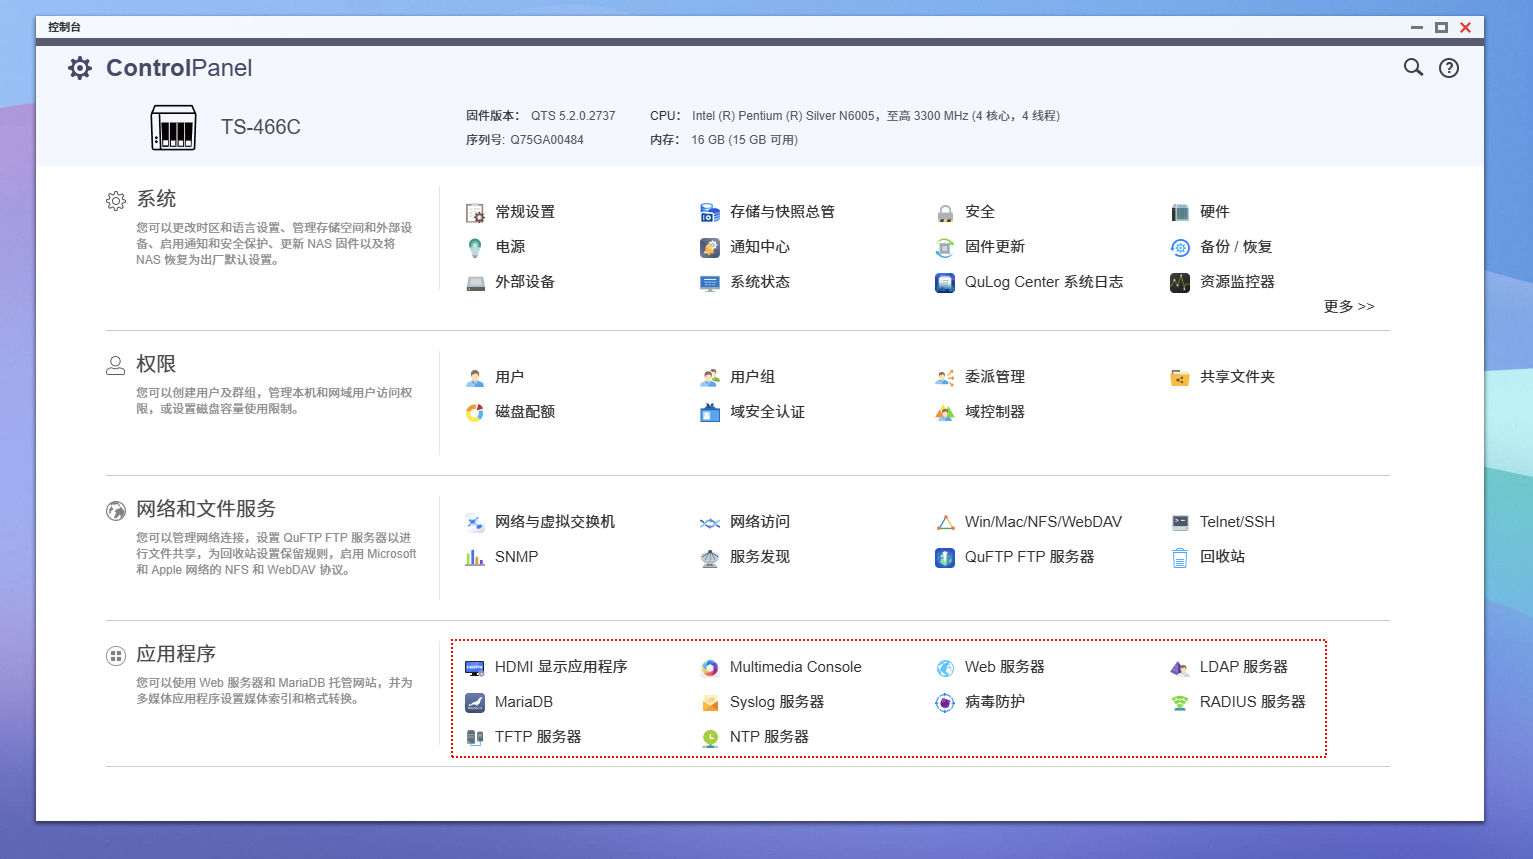The width and height of the screenshot is (1533, 859).
Task: Open the 网络和文件服务 section heading
Action: coord(206,509)
